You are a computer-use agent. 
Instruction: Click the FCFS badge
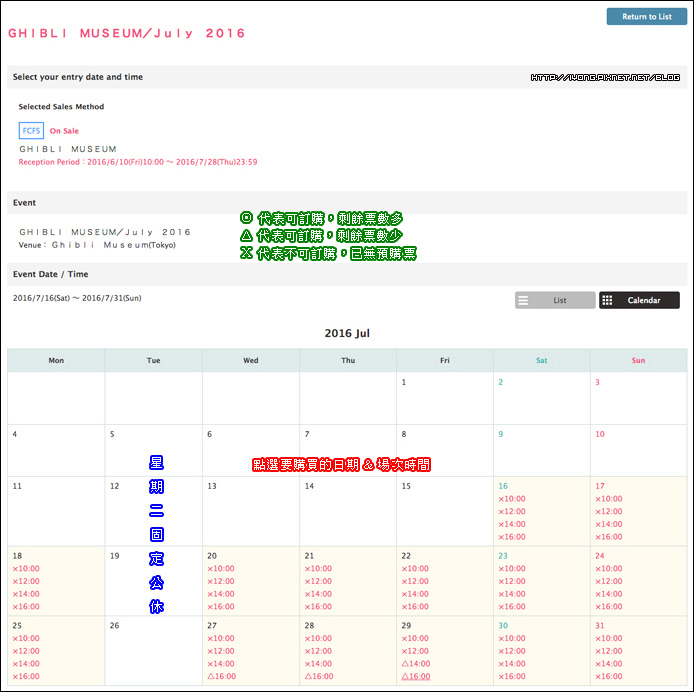click(31, 131)
